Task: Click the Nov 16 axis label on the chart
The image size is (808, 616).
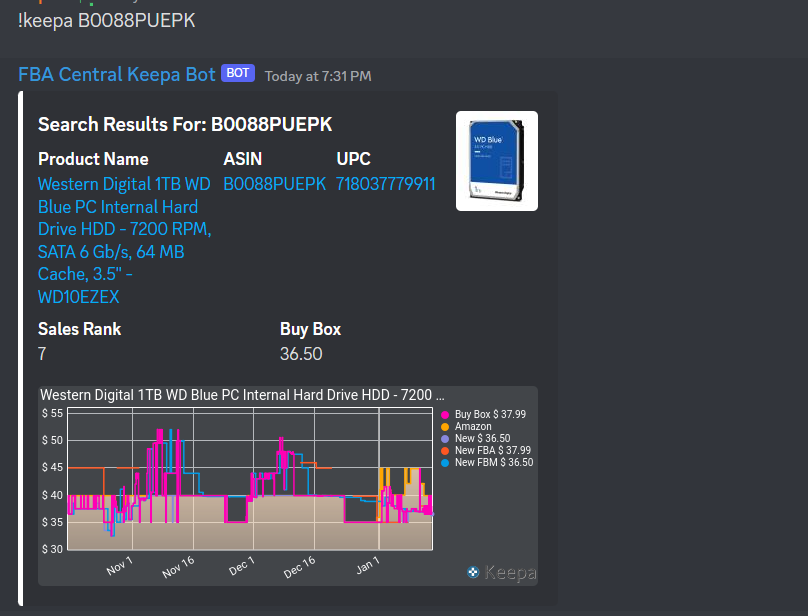Action: 177,566
